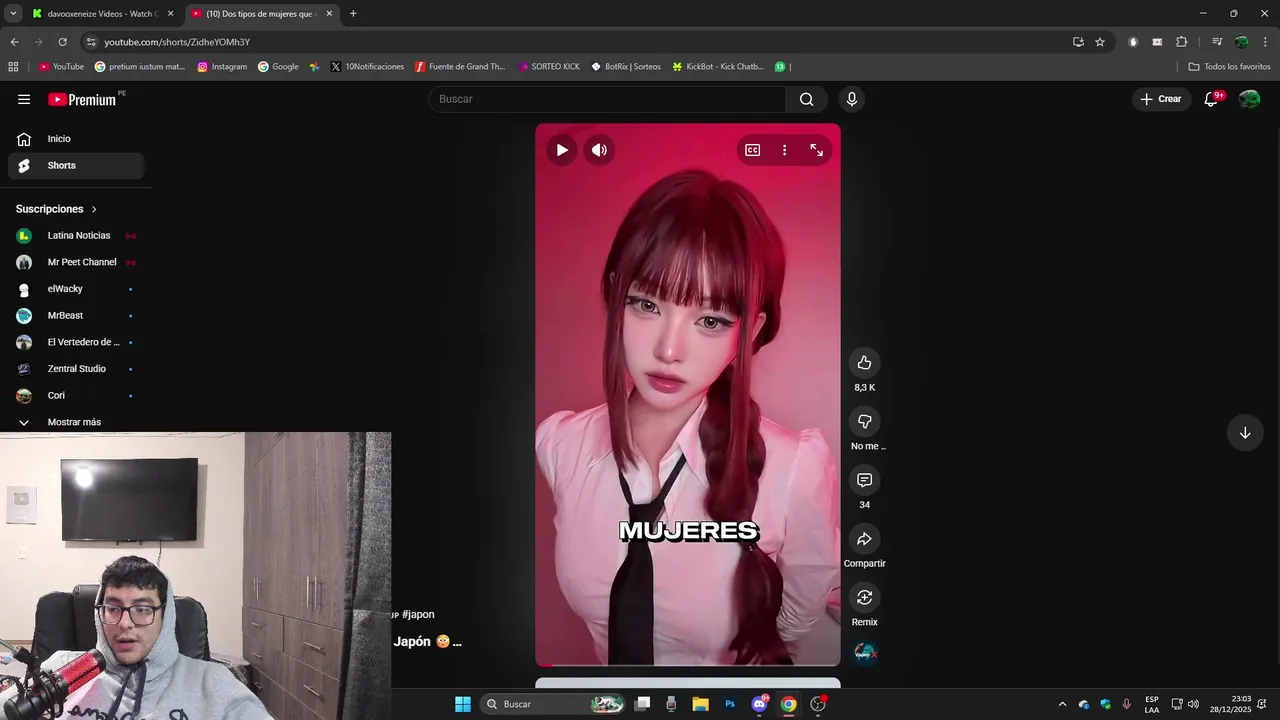Expand the Suscripciones section
1280x720 pixels.
pyautogui.click(x=57, y=209)
